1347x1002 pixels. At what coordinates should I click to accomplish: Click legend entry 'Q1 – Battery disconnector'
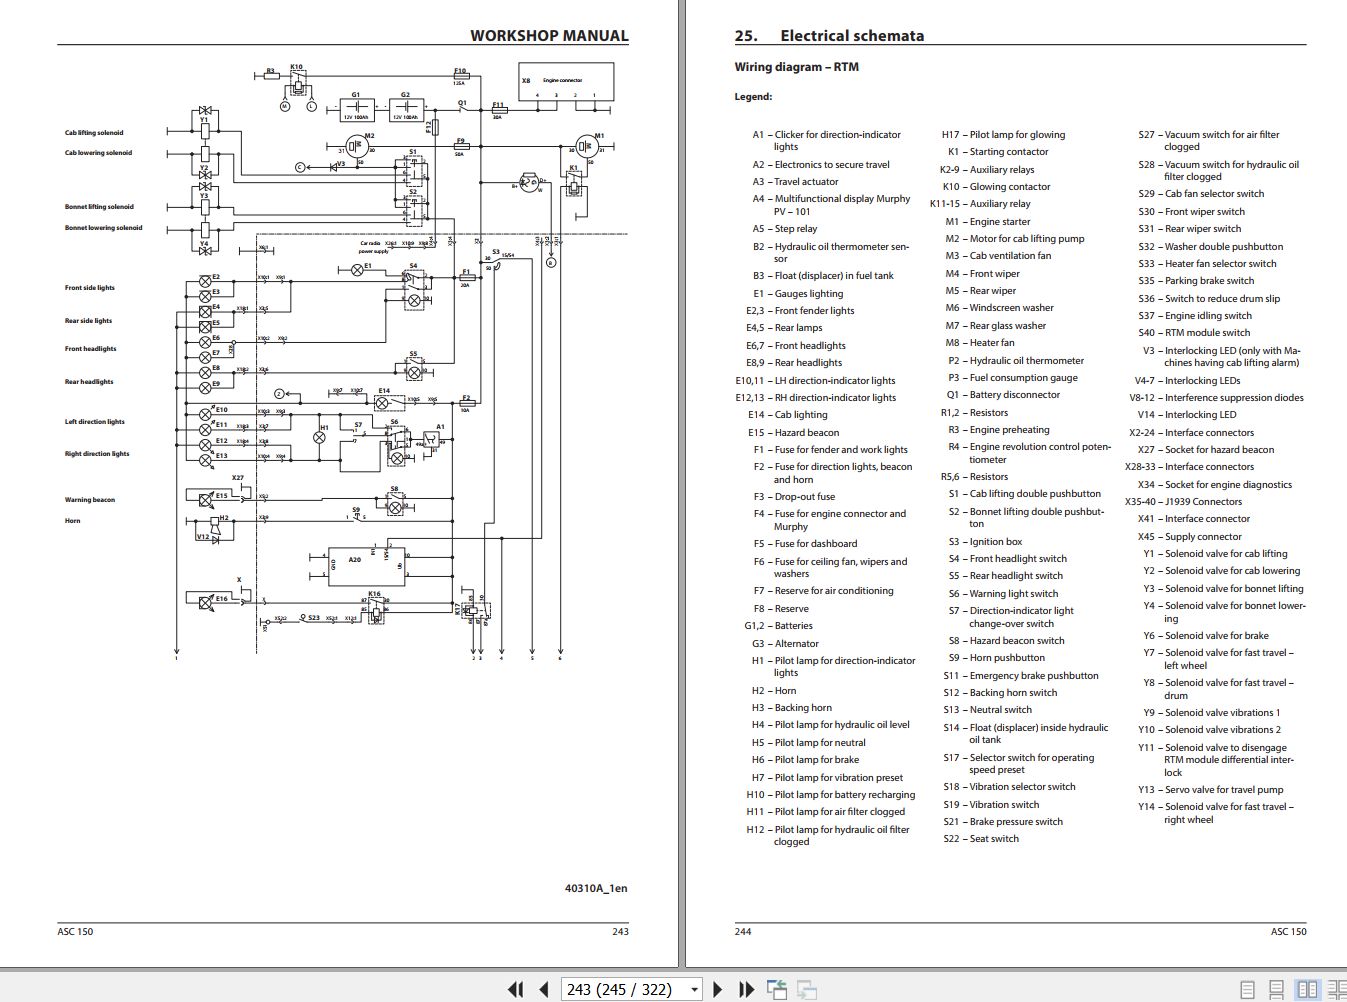[1003, 395]
